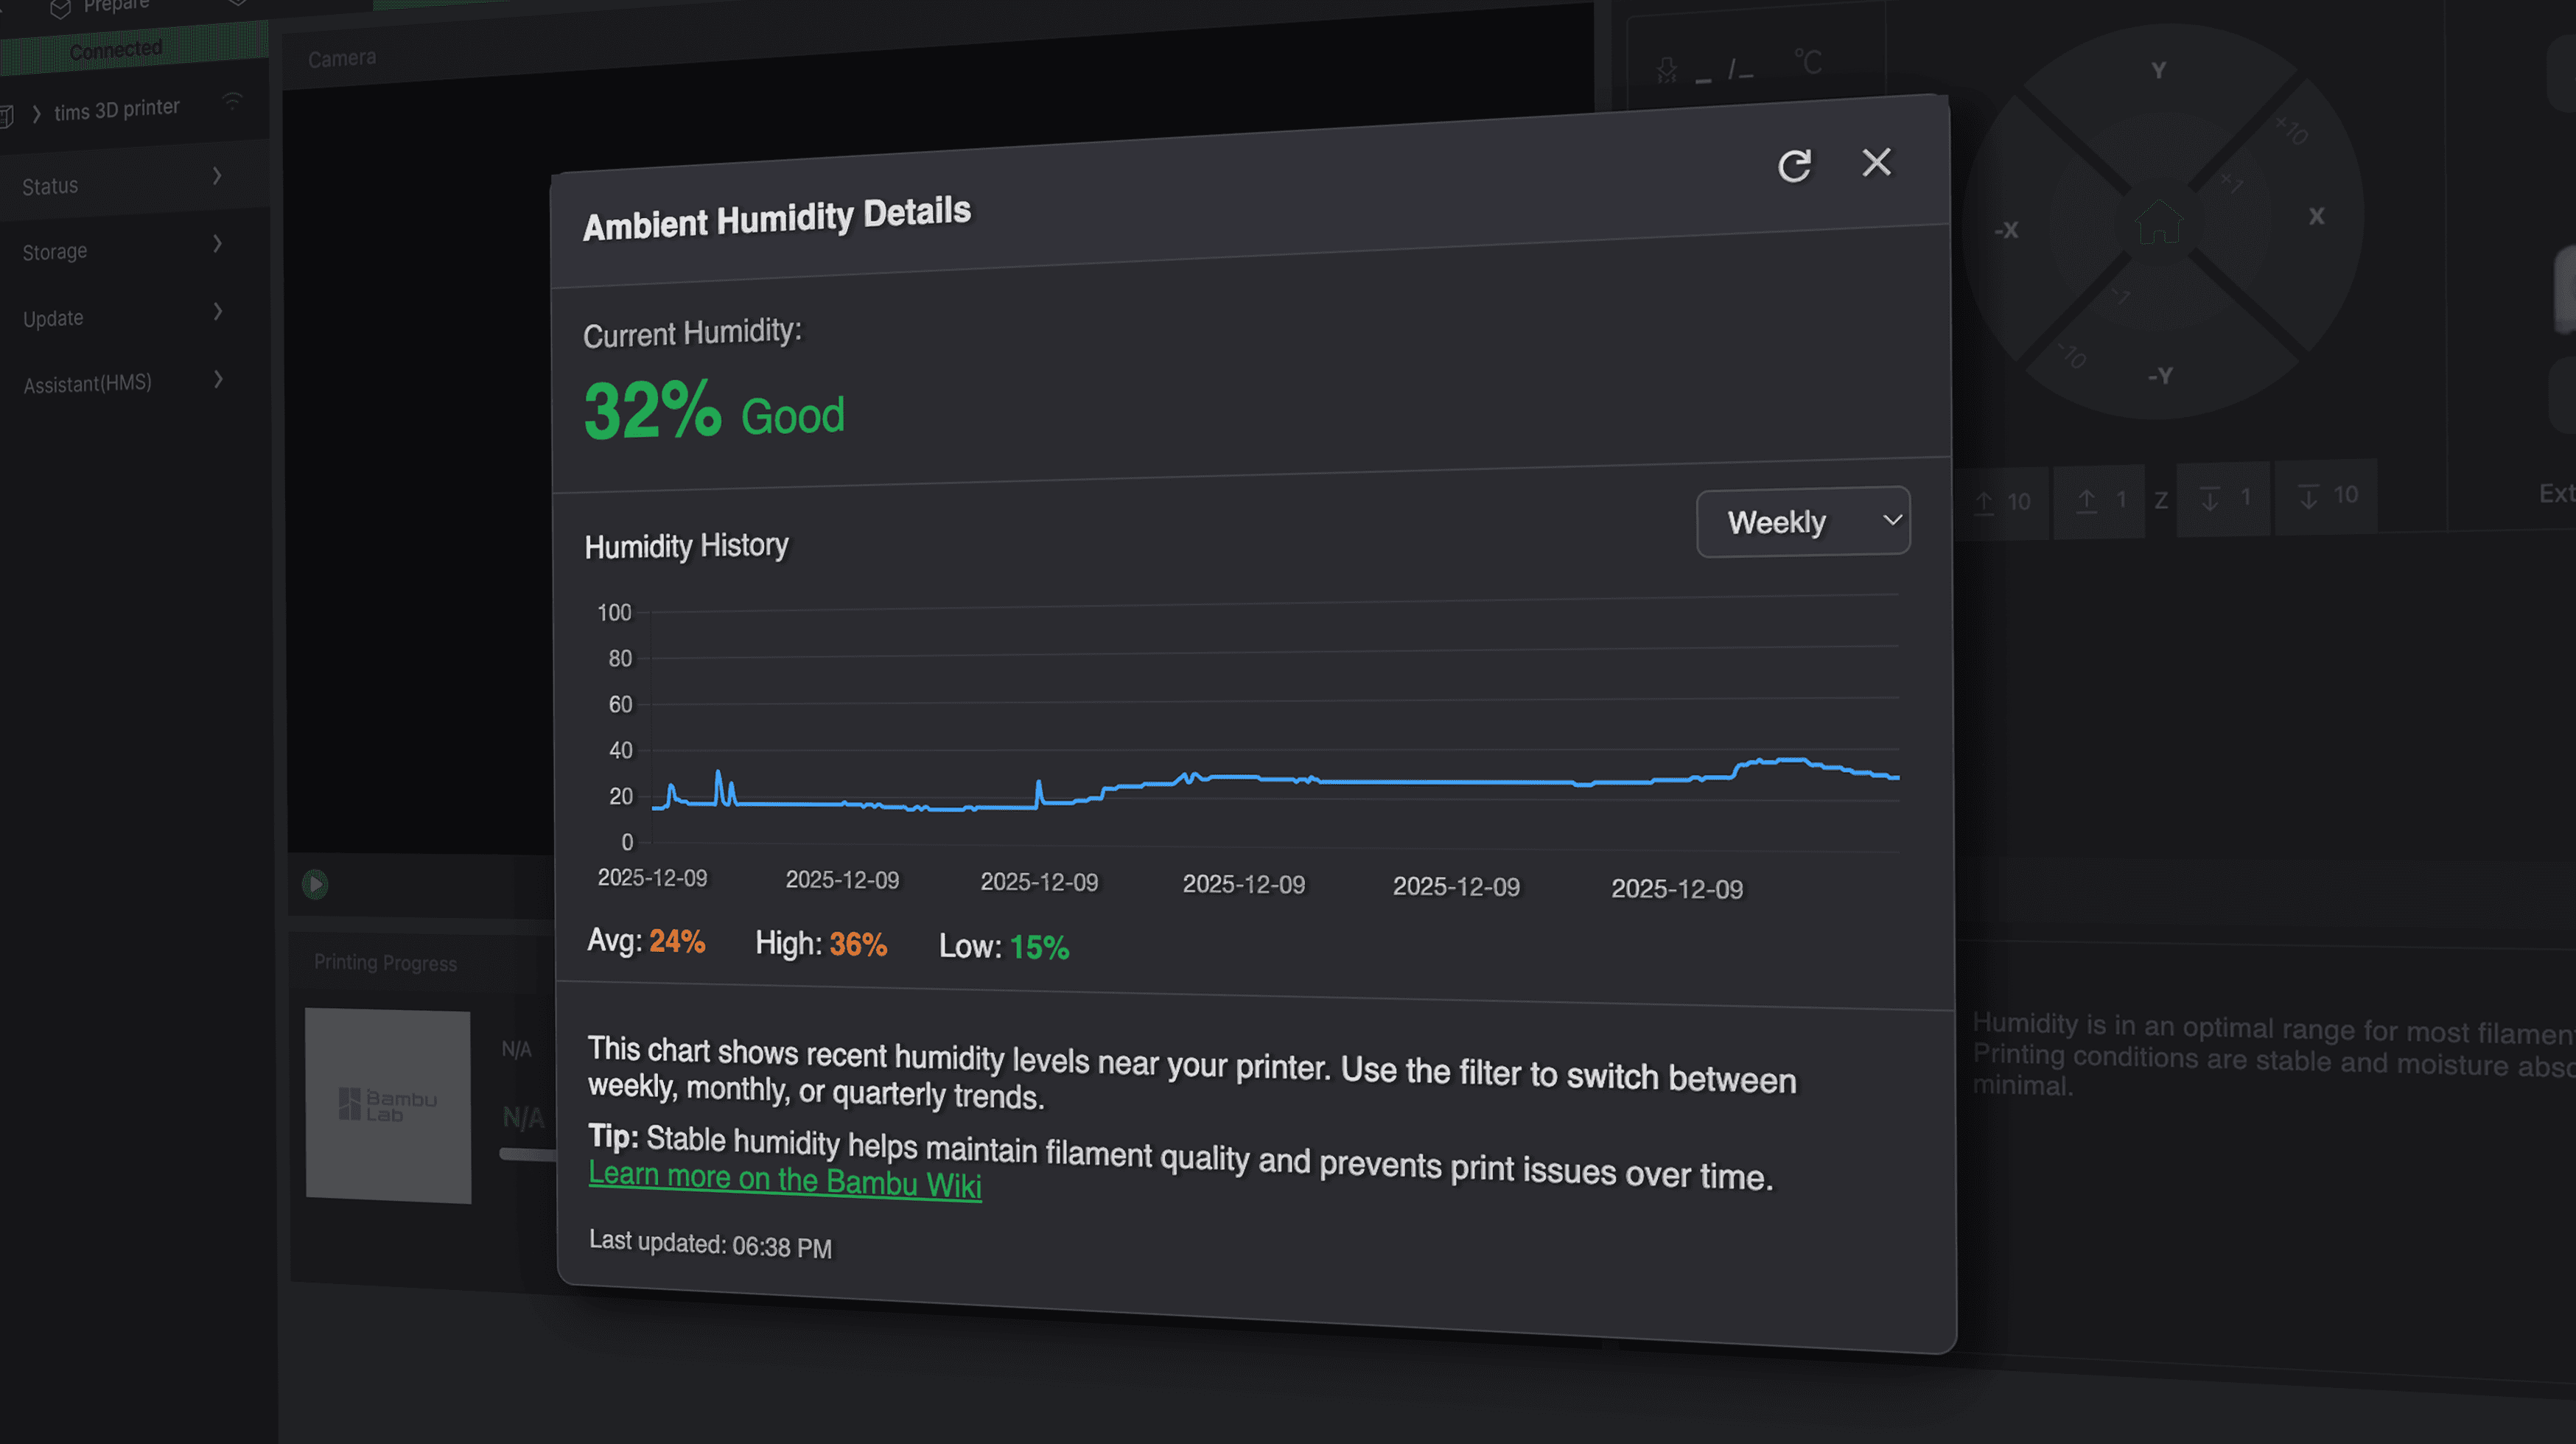Select tims 3D printer device entry
The height and width of the screenshot is (1444, 2576).
click(117, 109)
